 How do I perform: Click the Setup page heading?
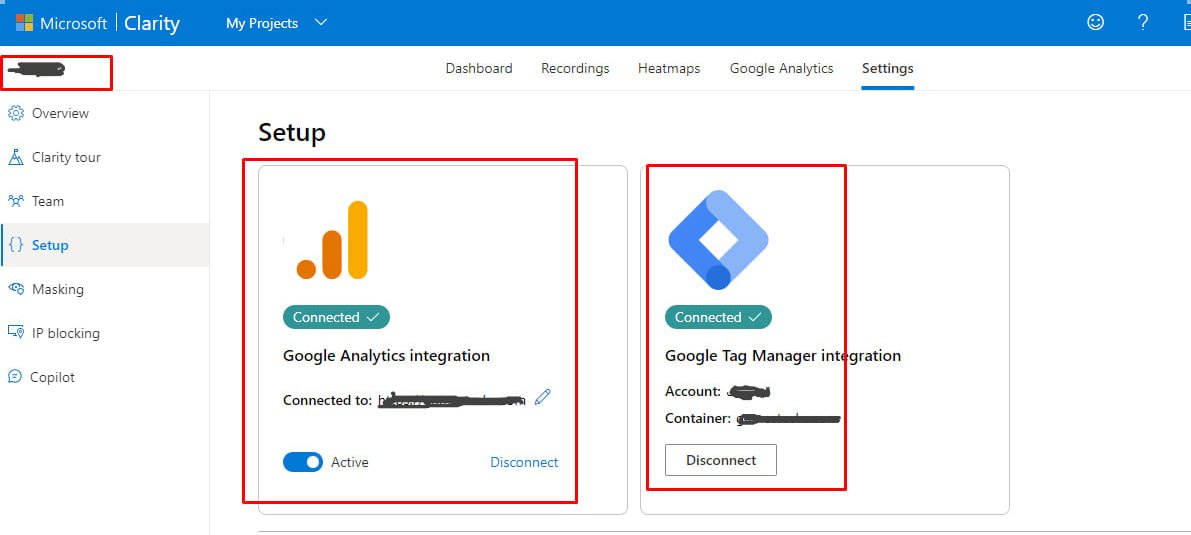tap(292, 133)
